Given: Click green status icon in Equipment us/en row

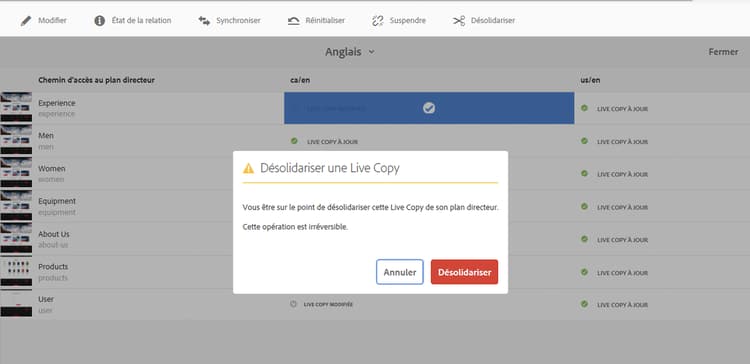Looking at the screenshot, I should click(x=584, y=206).
